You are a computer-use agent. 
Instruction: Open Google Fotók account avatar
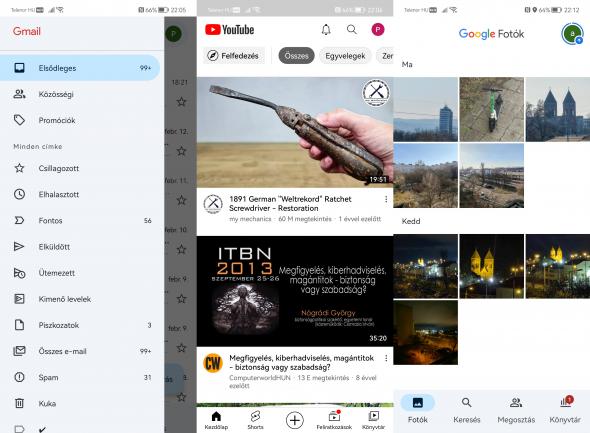pyautogui.click(x=572, y=34)
